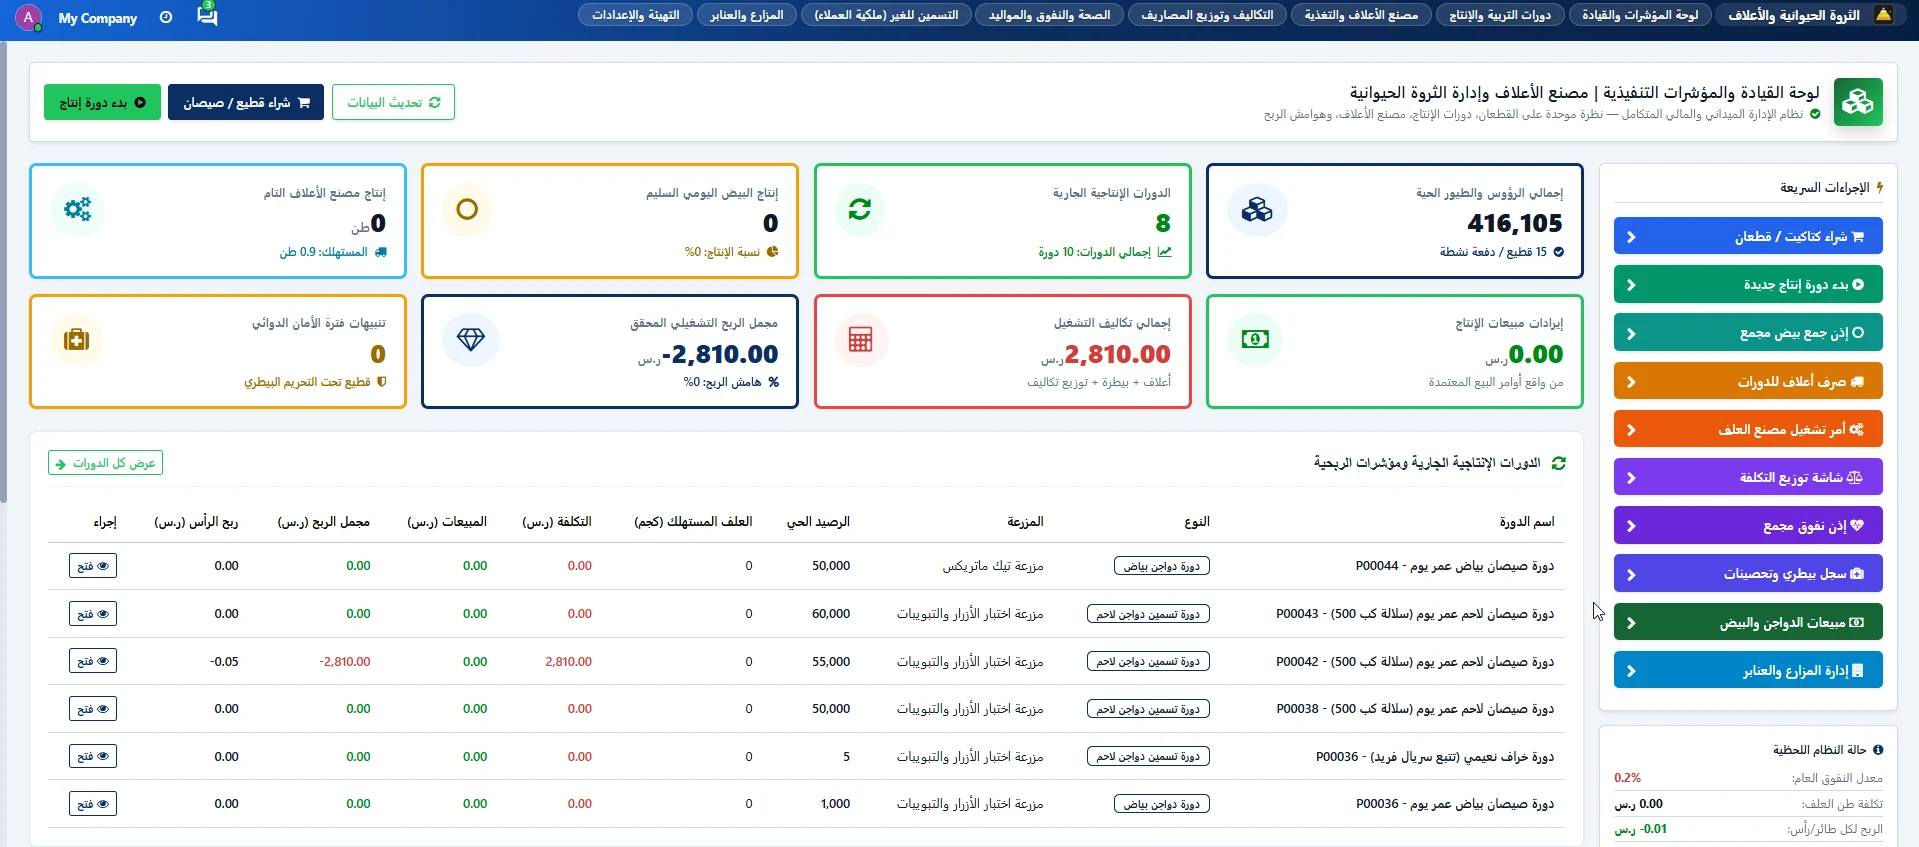
Task: Refresh data with "تحديث البيانات" button
Action: click(393, 102)
